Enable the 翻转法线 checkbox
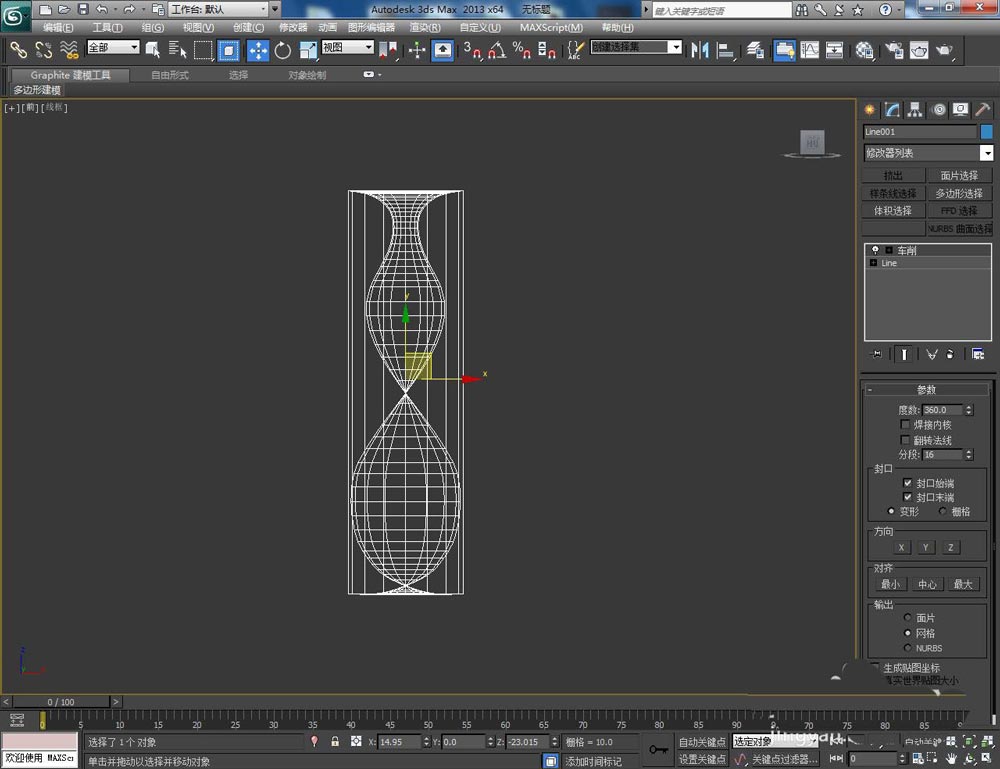This screenshot has height=769, width=1000. pos(906,440)
